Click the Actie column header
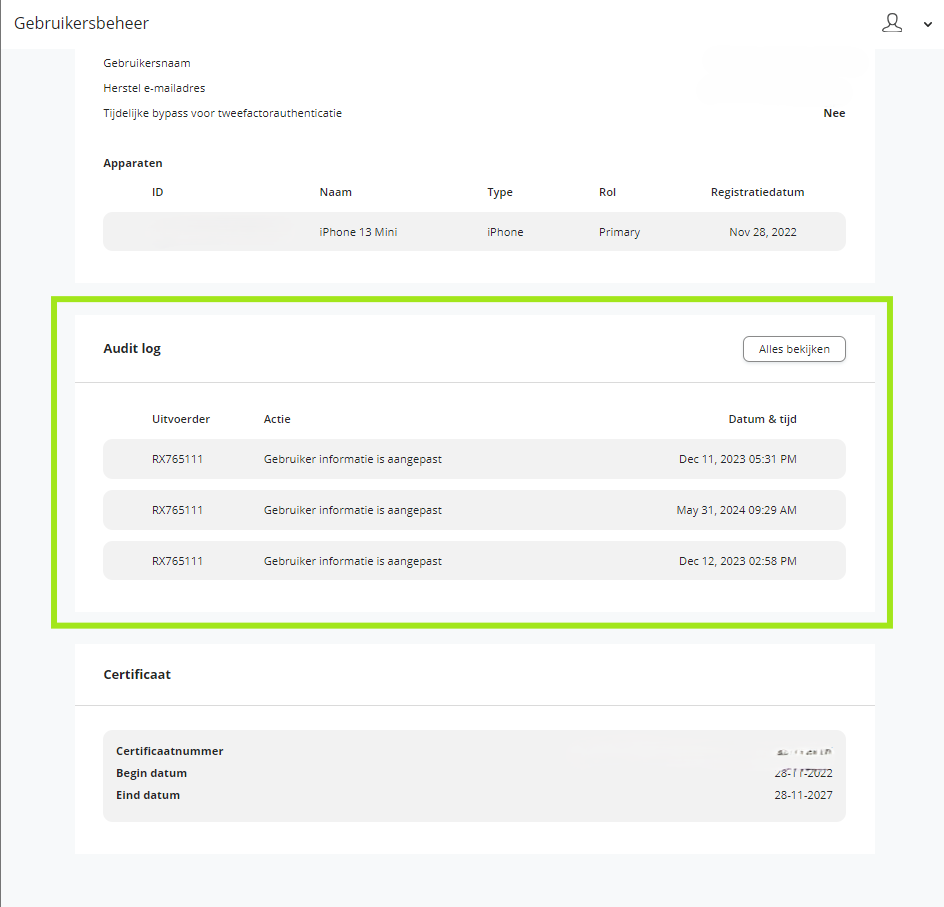 tap(277, 419)
